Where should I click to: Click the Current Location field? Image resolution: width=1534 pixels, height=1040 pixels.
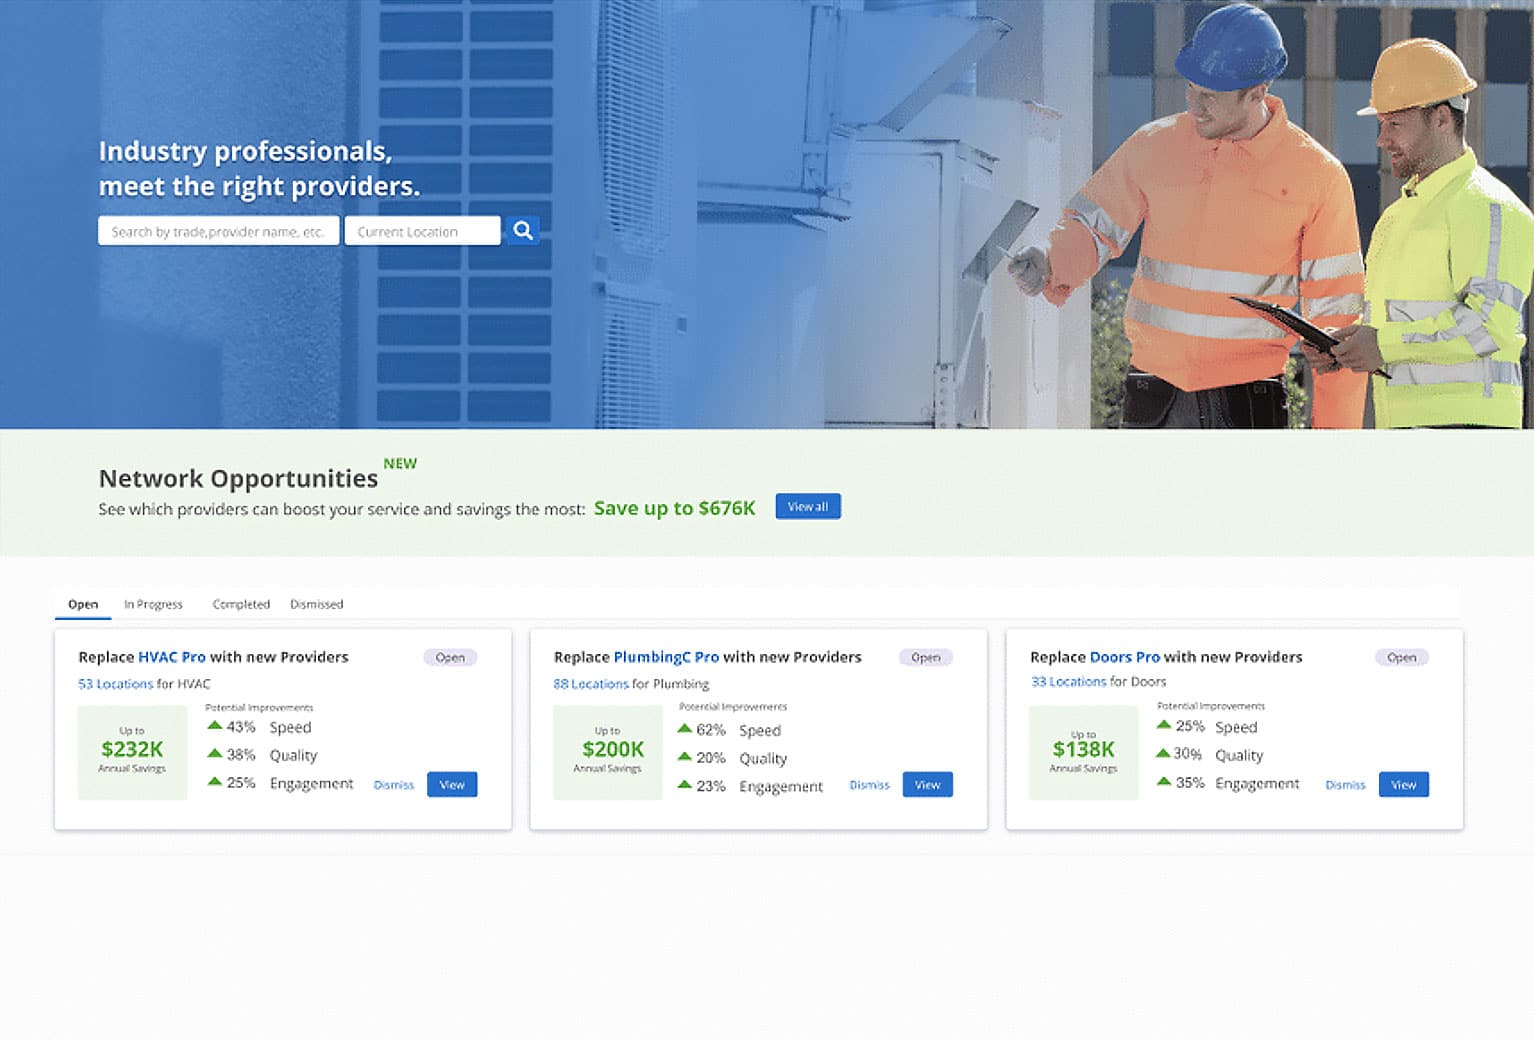pos(422,230)
